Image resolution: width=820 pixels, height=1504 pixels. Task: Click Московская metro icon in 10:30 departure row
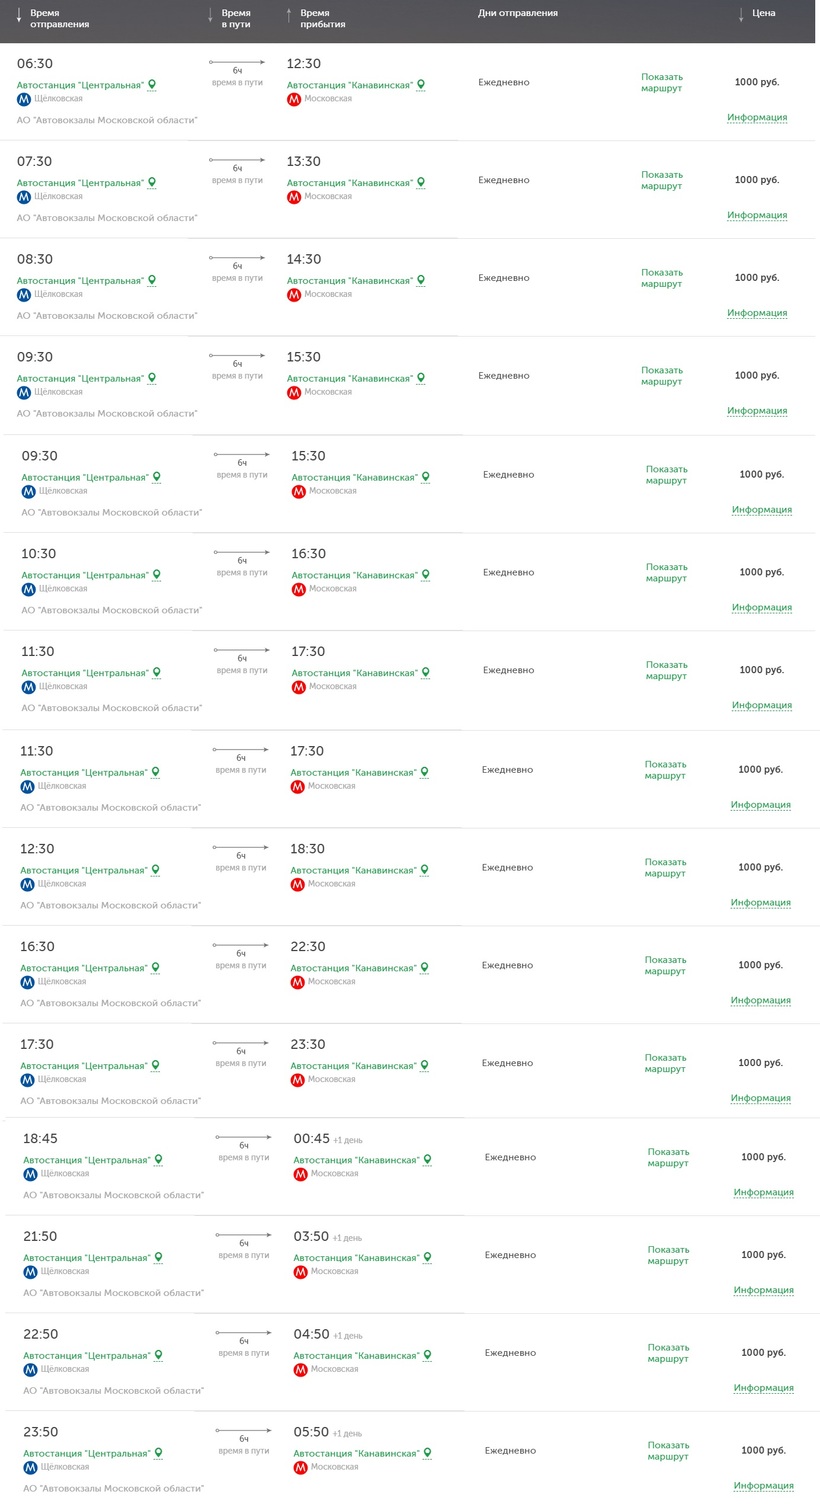[298, 590]
